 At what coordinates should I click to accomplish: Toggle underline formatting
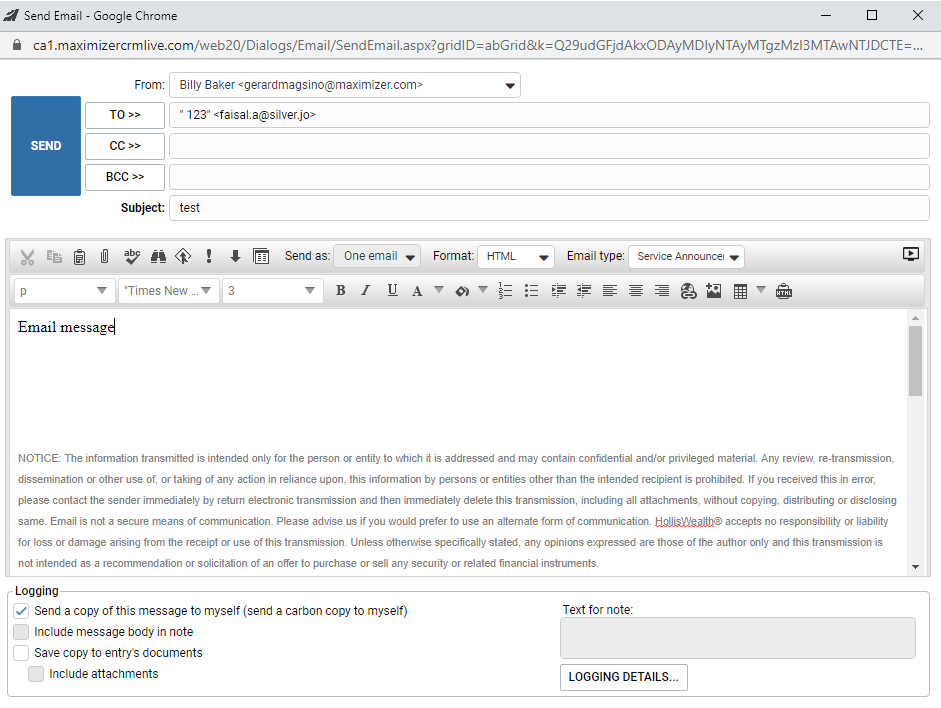point(392,291)
